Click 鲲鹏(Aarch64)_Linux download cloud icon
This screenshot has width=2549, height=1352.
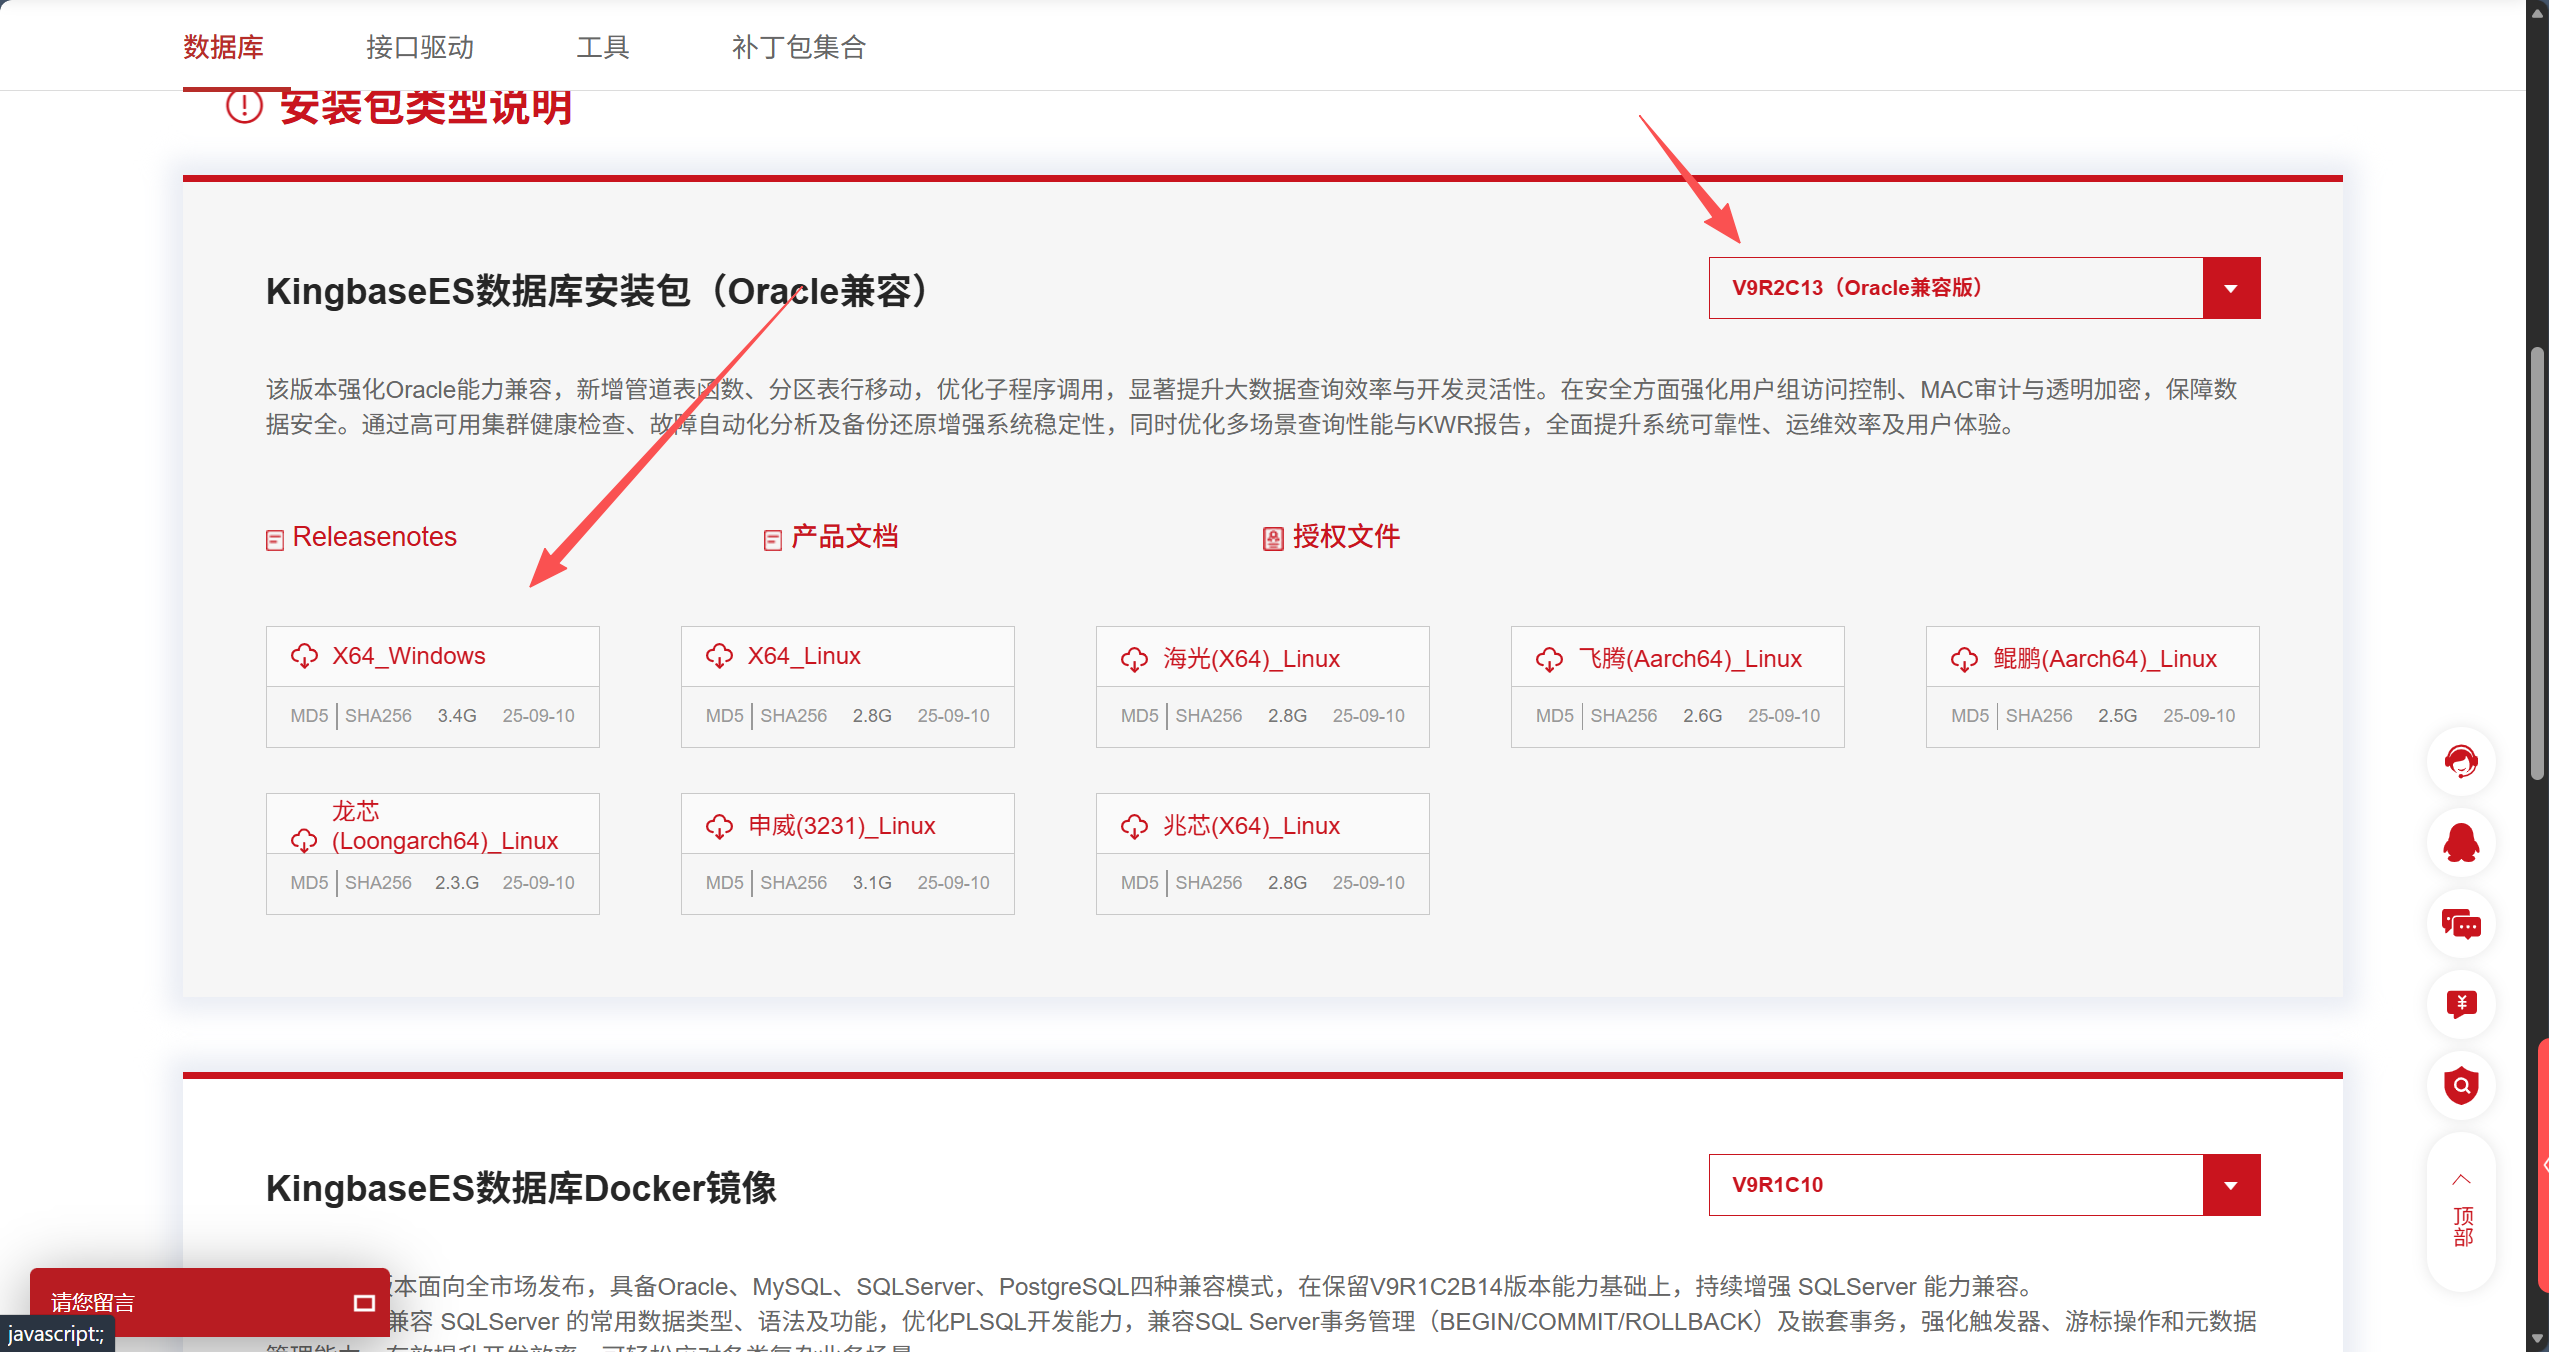pyautogui.click(x=1964, y=659)
